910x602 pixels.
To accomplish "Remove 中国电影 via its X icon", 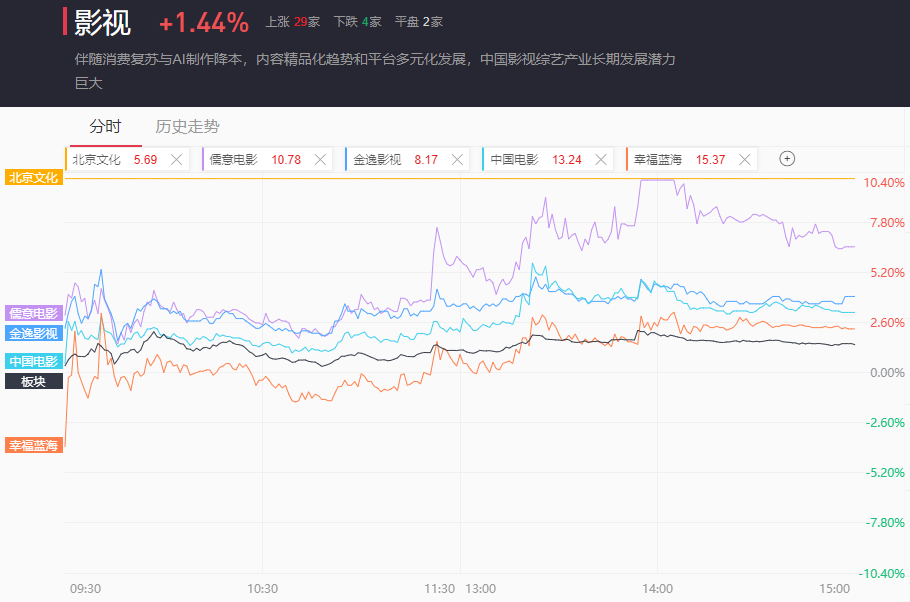I will (601, 160).
